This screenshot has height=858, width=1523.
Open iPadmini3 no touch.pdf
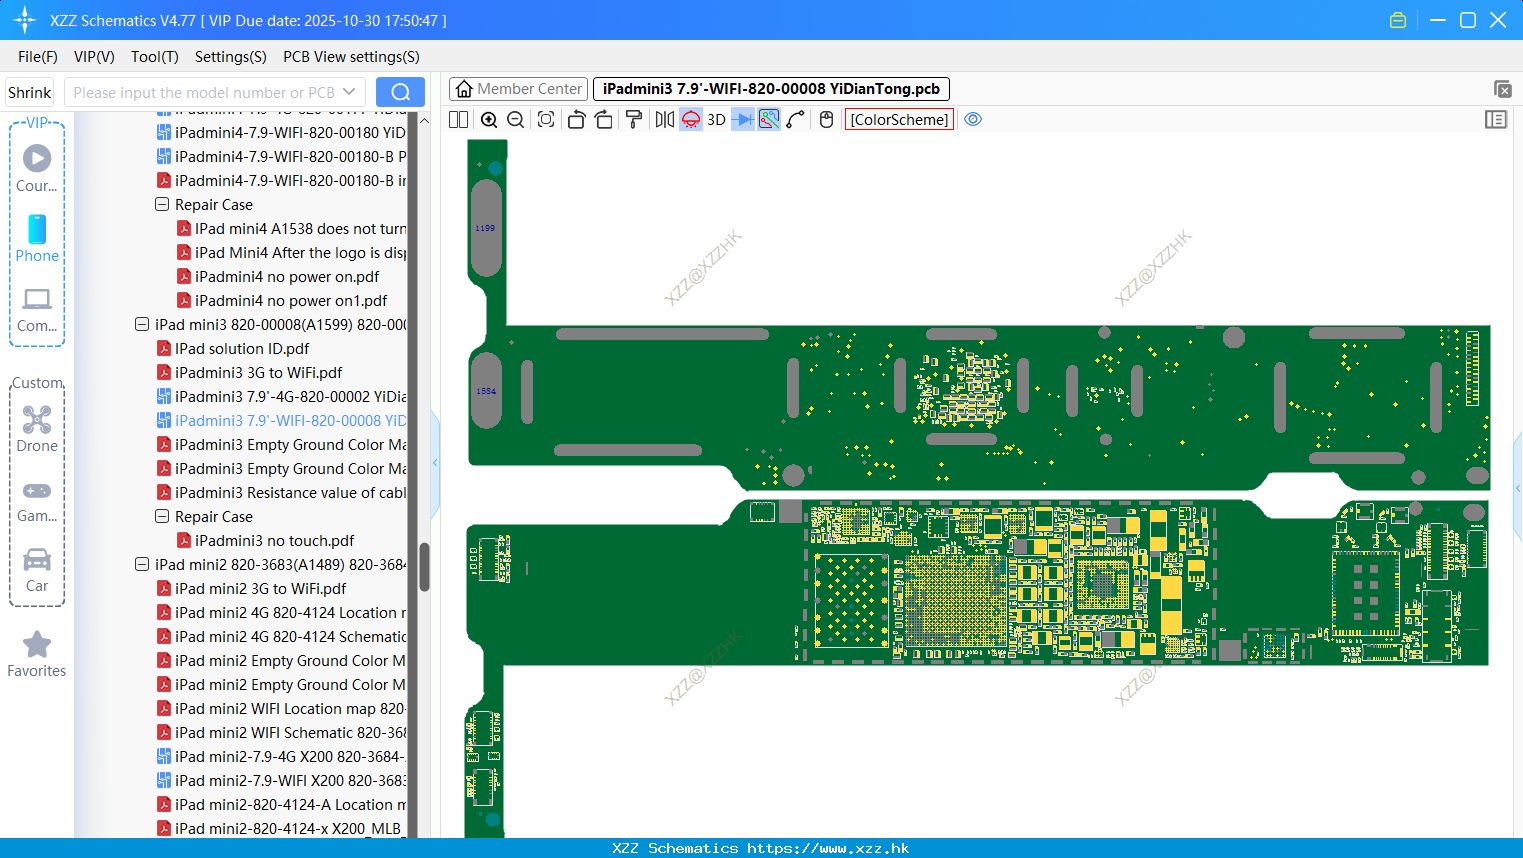click(265, 540)
